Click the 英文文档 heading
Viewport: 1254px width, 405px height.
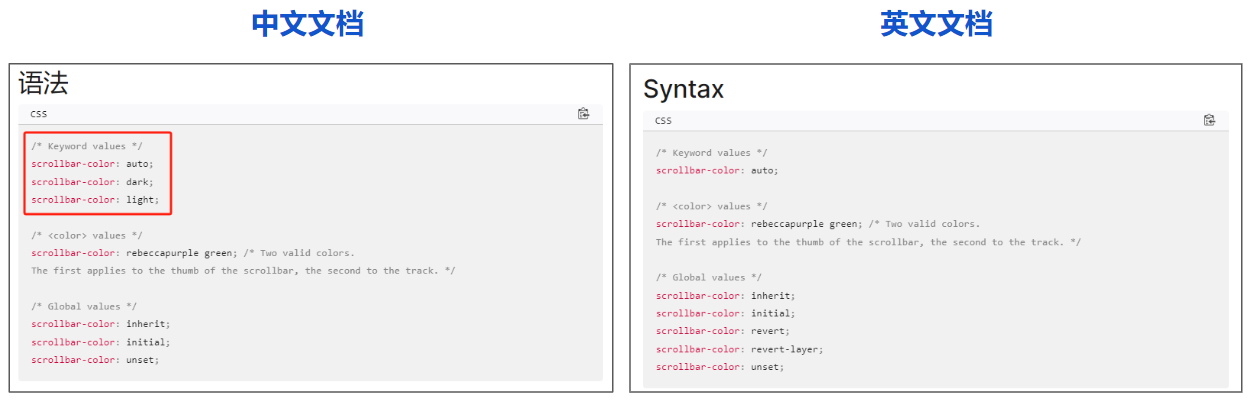pyautogui.click(x=936, y=24)
